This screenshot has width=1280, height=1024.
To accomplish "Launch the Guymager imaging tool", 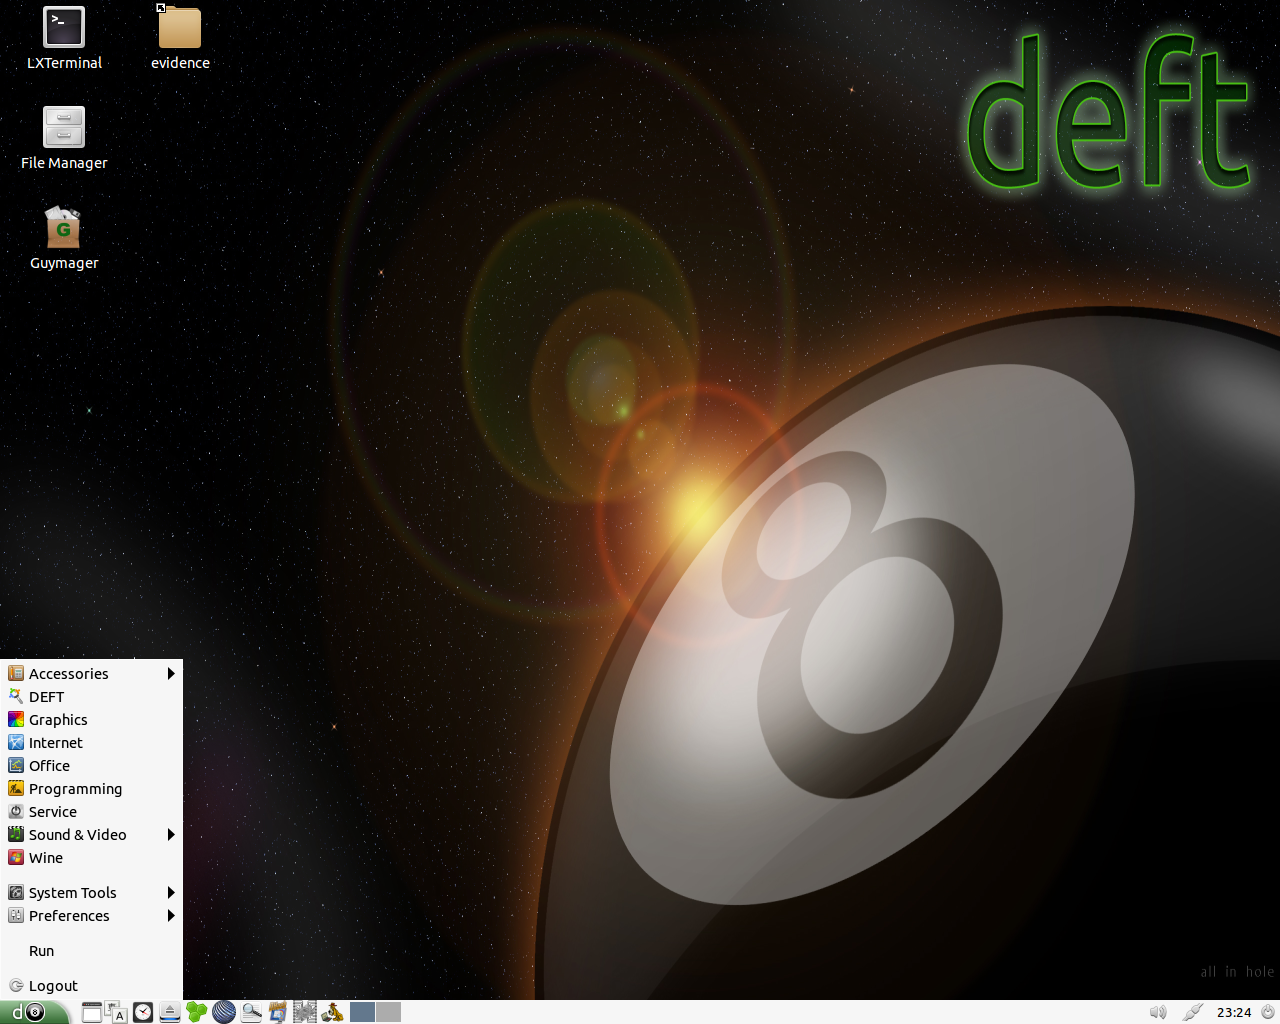I will [x=64, y=230].
